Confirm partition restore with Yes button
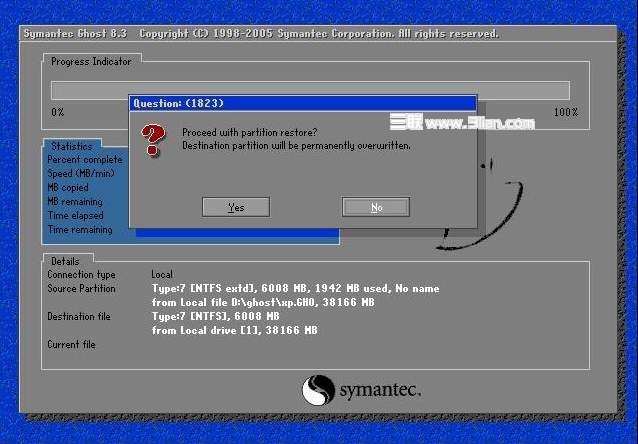The image size is (638, 444). [x=236, y=207]
